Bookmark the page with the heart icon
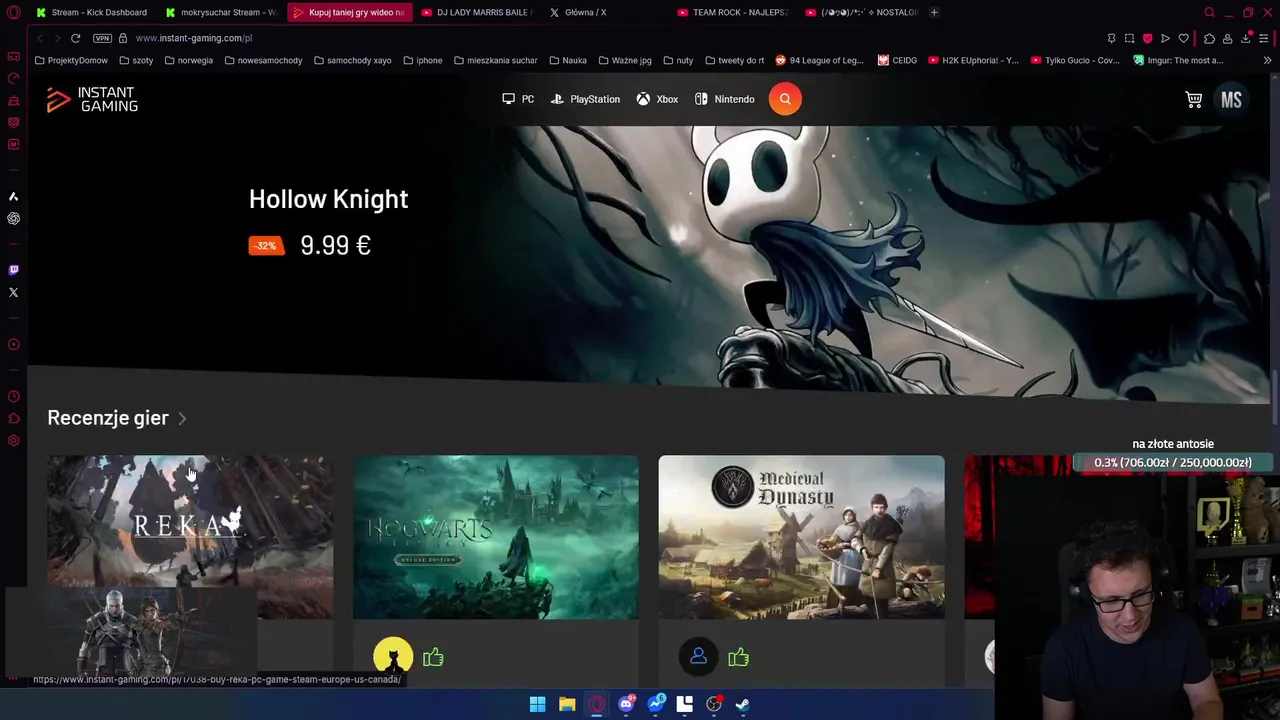 coord(1183,38)
